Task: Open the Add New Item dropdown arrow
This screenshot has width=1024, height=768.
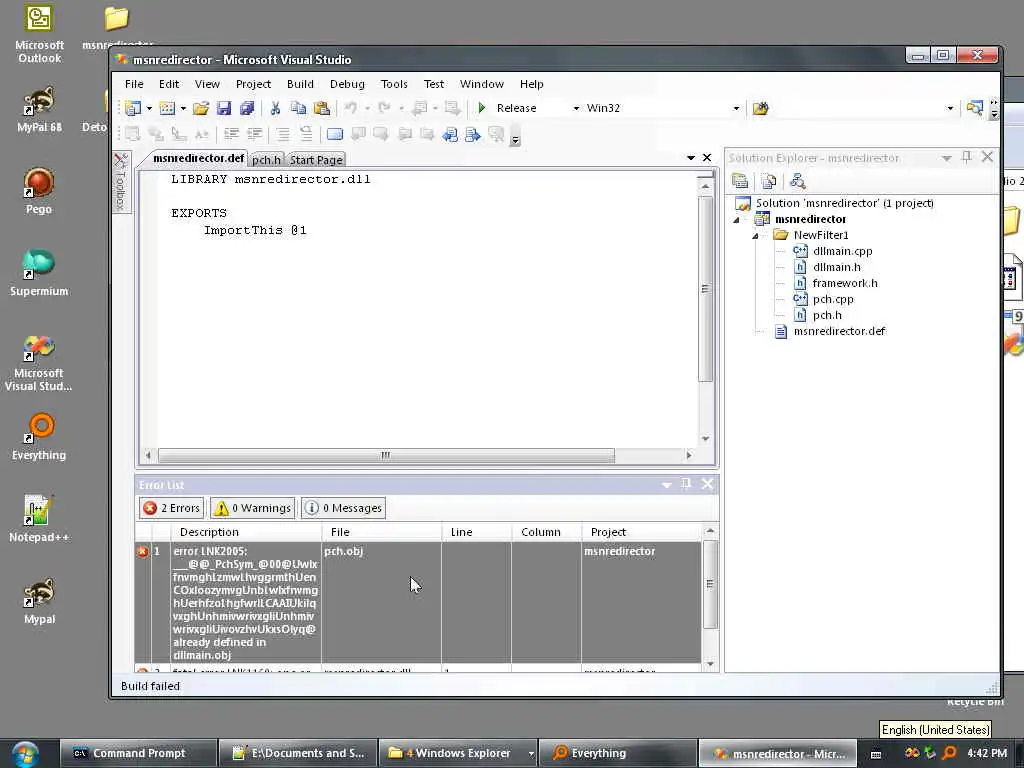Action: 183,108
